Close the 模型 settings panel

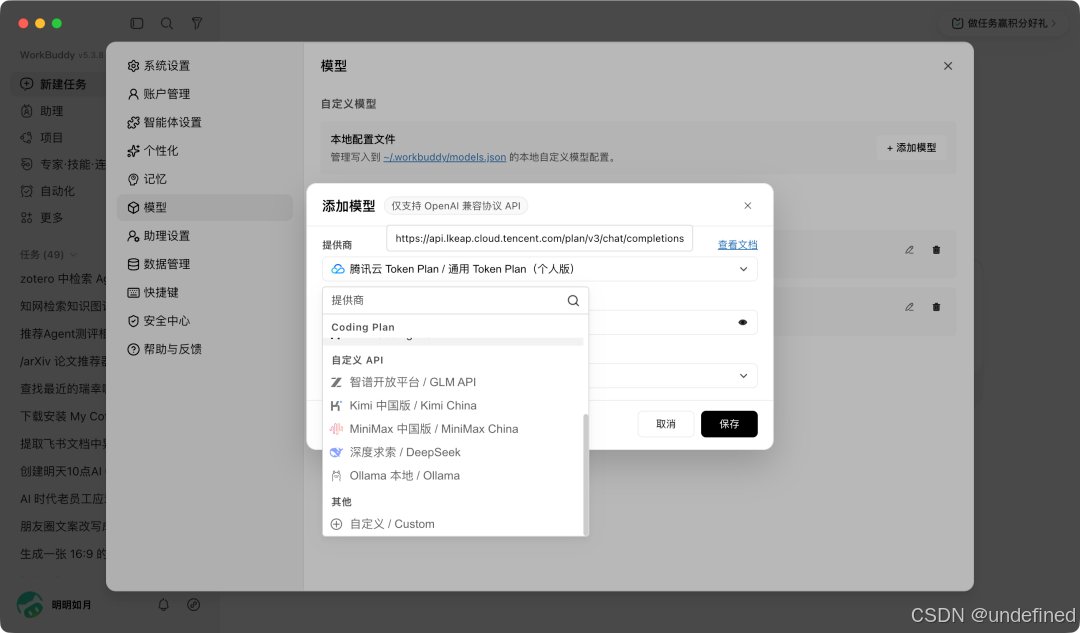pyautogui.click(x=948, y=66)
